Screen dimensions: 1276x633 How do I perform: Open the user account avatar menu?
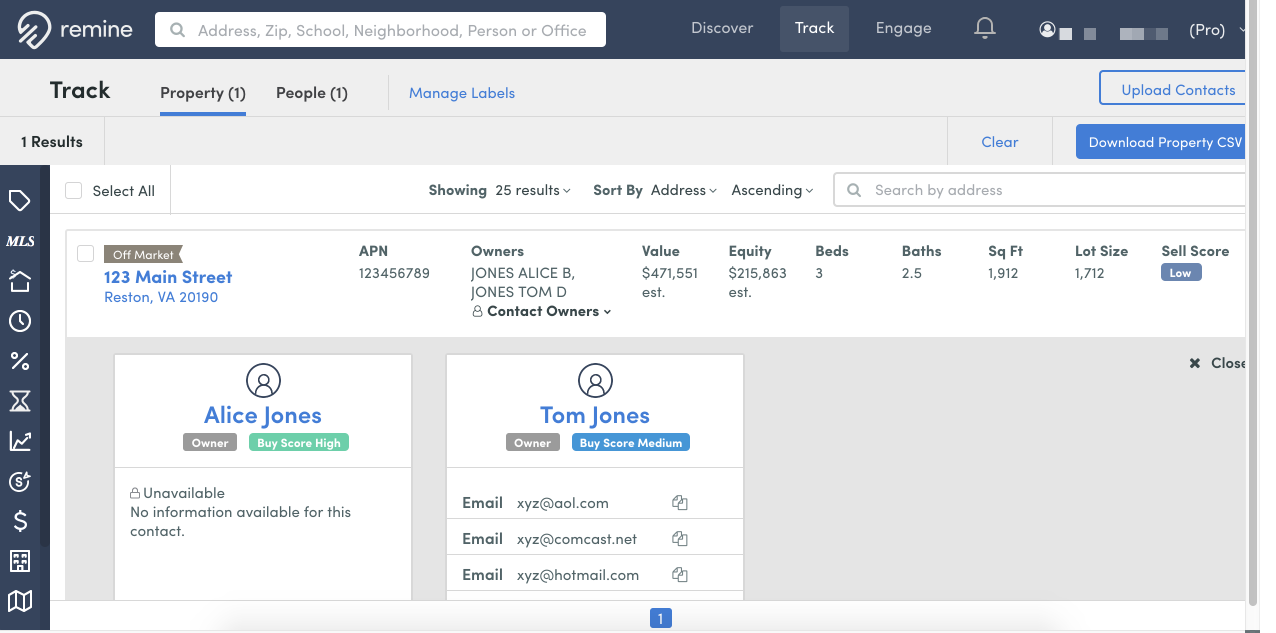point(1047,30)
